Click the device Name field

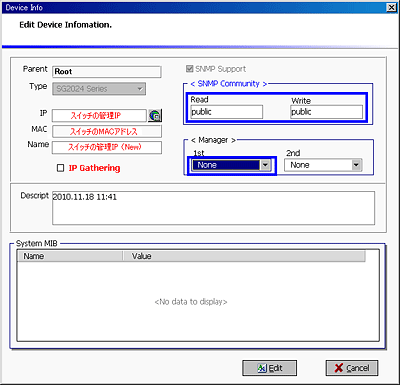[x=107, y=147]
